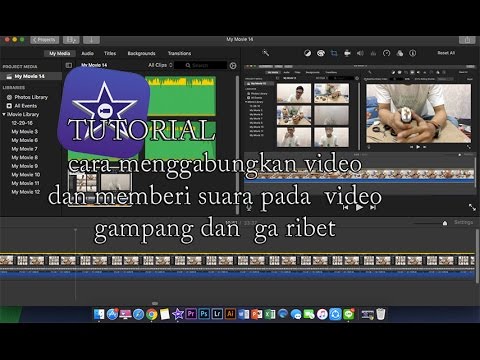The width and height of the screenshot is (480, 360).
Task: Select My Movie 10 event
Action: 26,175
